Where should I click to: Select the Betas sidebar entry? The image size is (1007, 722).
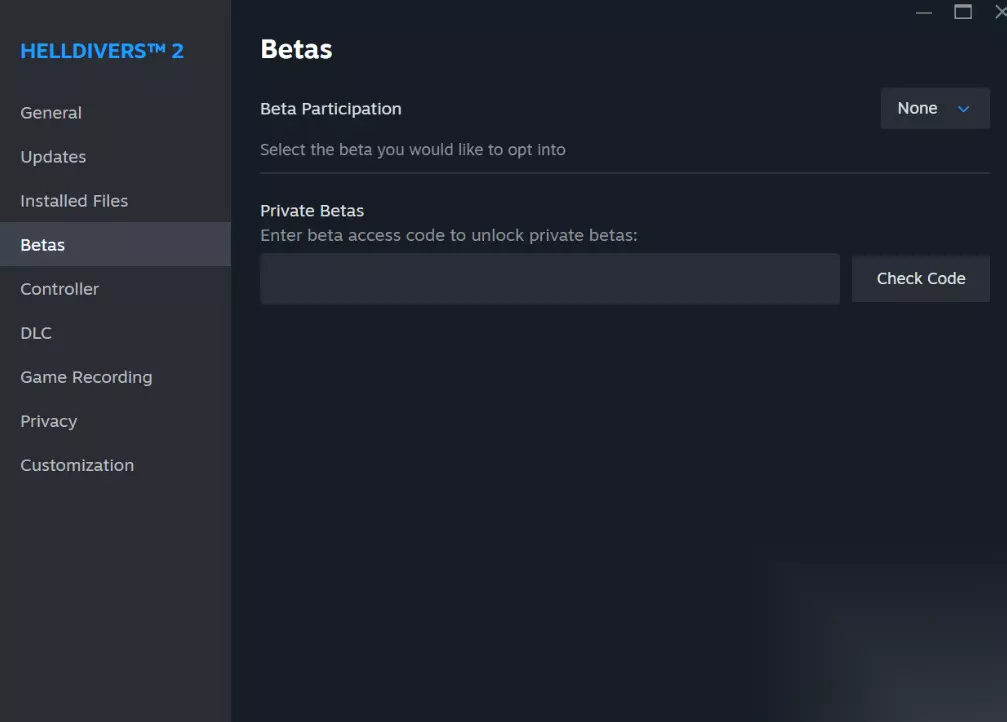(115, 245)
